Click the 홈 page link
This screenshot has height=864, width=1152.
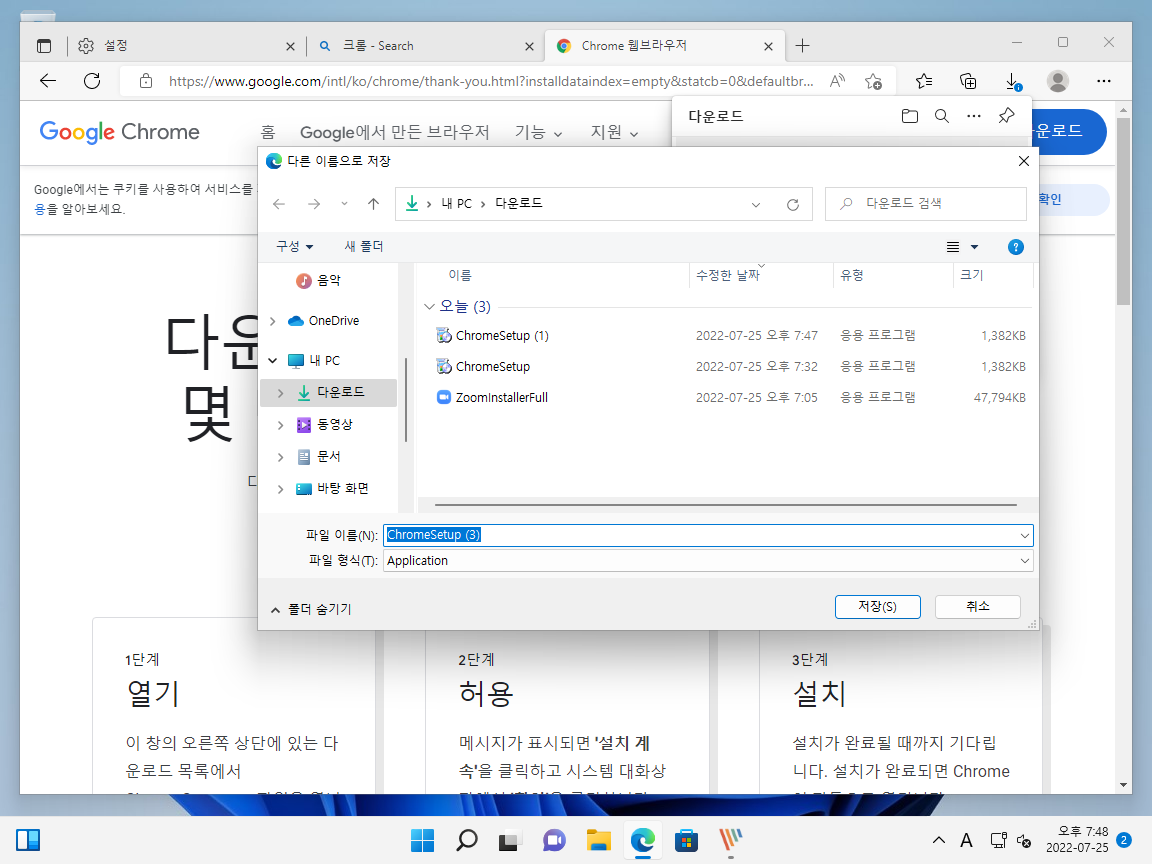267,132
